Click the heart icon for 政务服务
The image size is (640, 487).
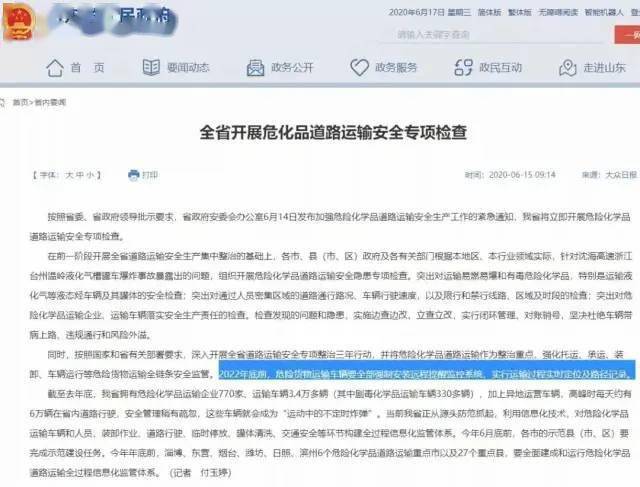(360, 67)
